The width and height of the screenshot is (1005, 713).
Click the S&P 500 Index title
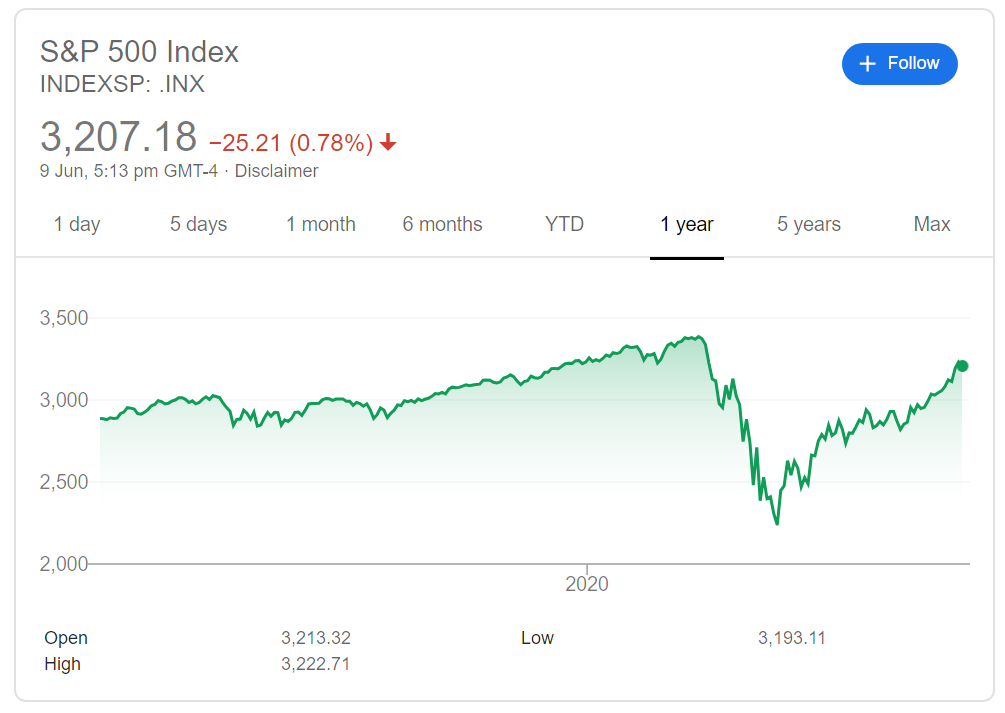tap(139, 51)
